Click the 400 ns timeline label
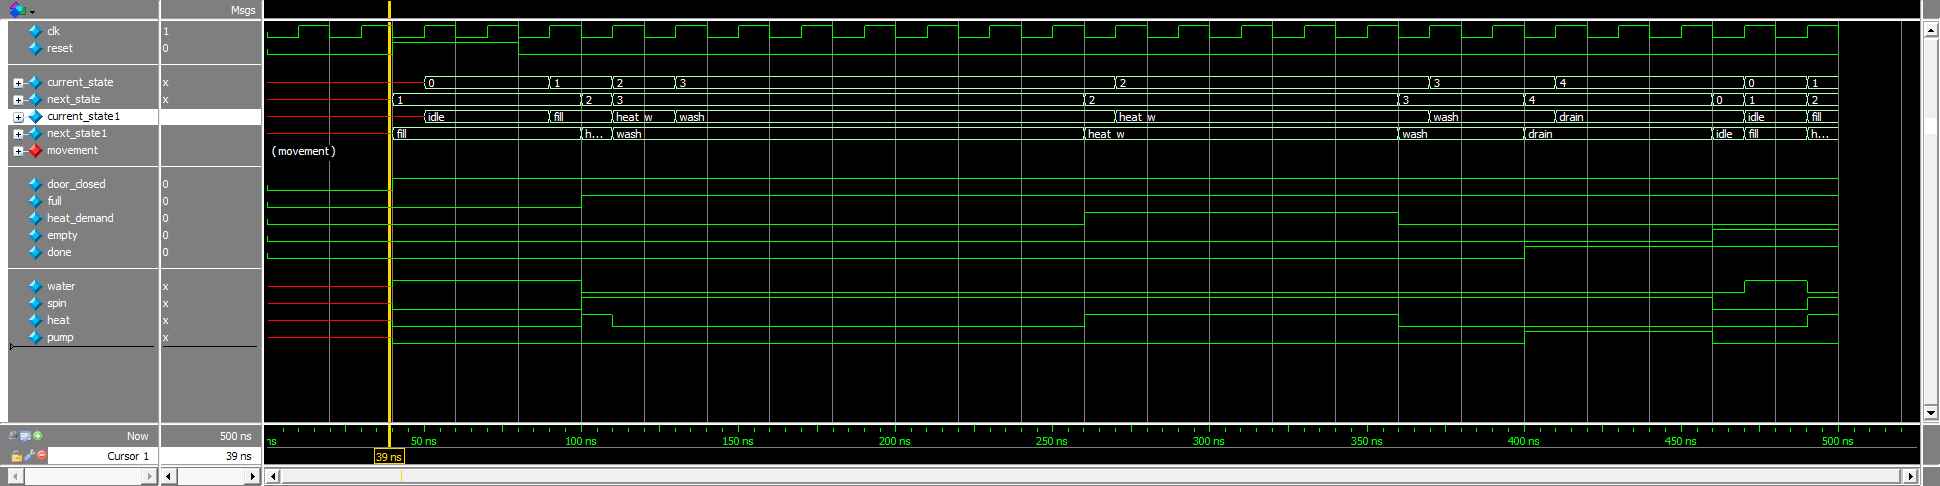The width and height of the screenshot is (1940, 486). point(1523,441)
